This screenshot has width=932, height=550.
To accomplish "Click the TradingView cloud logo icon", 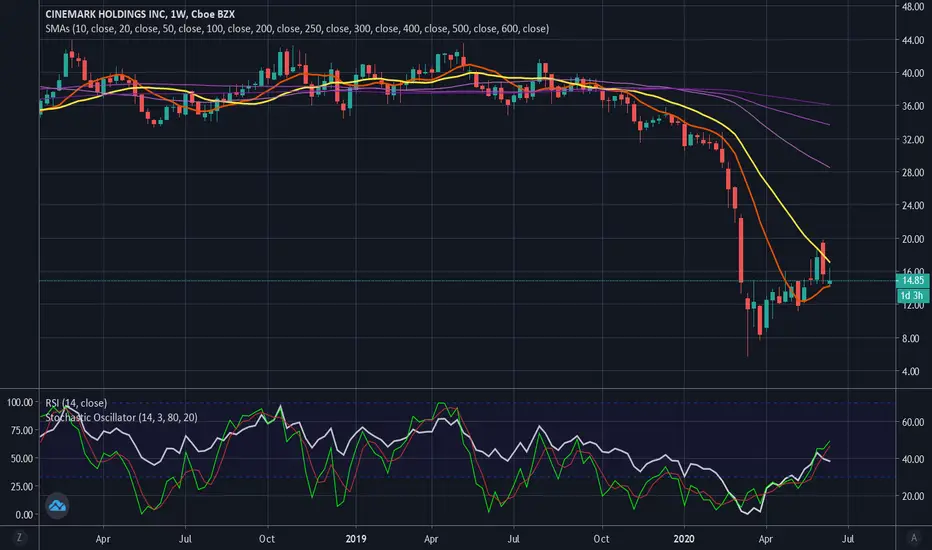I will [x=57, y=506].
